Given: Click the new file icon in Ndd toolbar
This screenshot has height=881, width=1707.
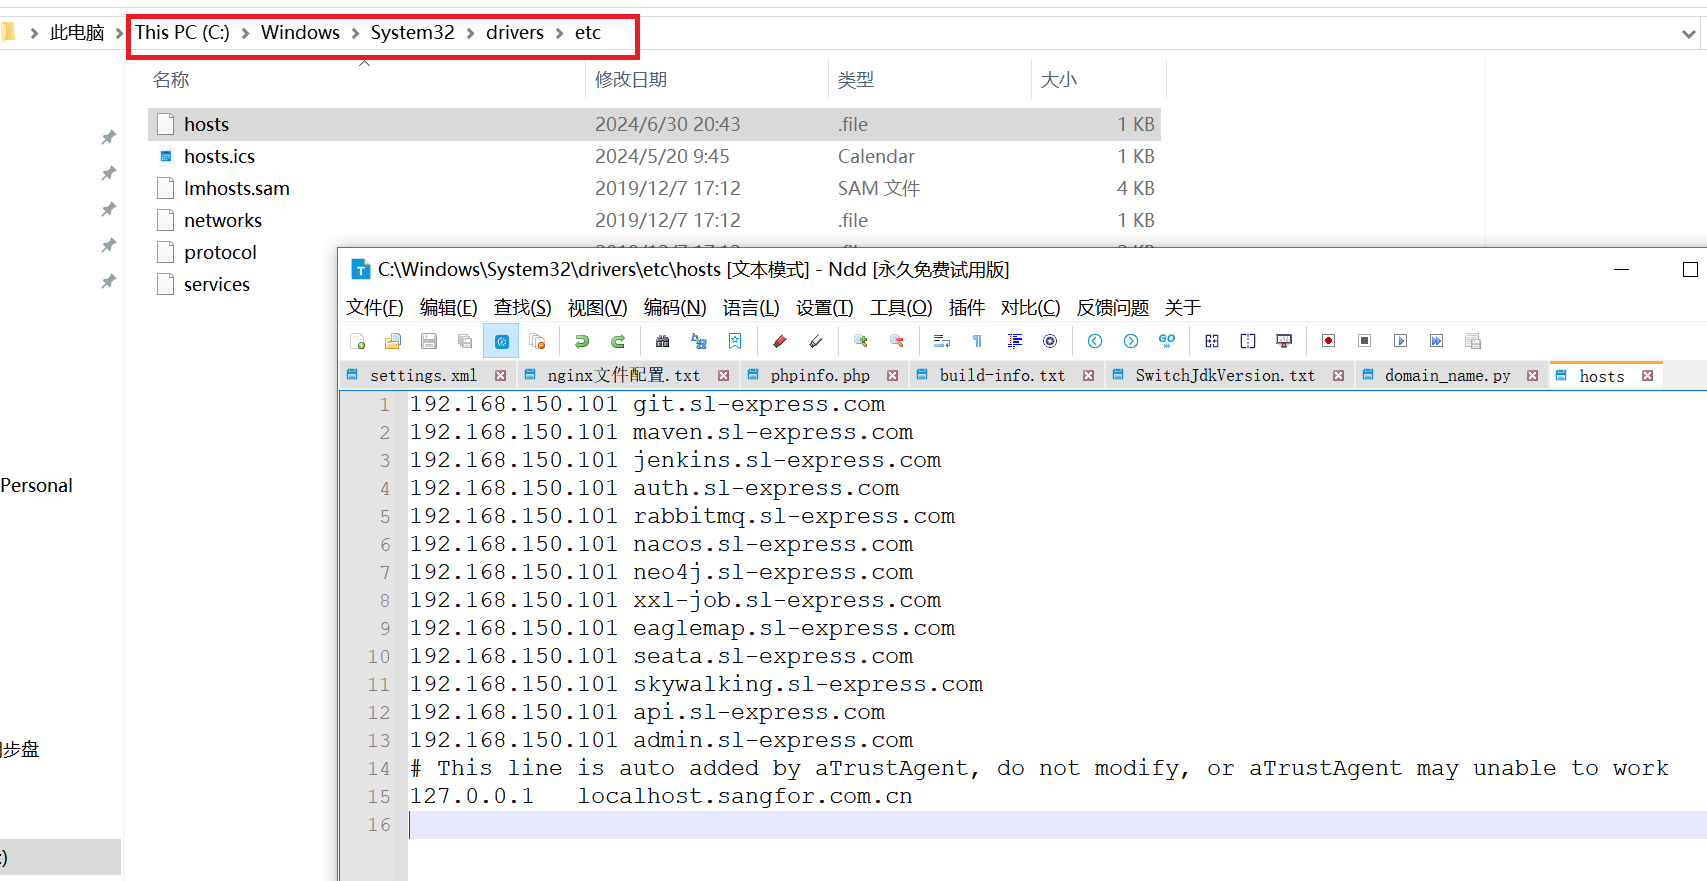Looking at the screenshot, I should pyautogui.click(x=357, y=341).
